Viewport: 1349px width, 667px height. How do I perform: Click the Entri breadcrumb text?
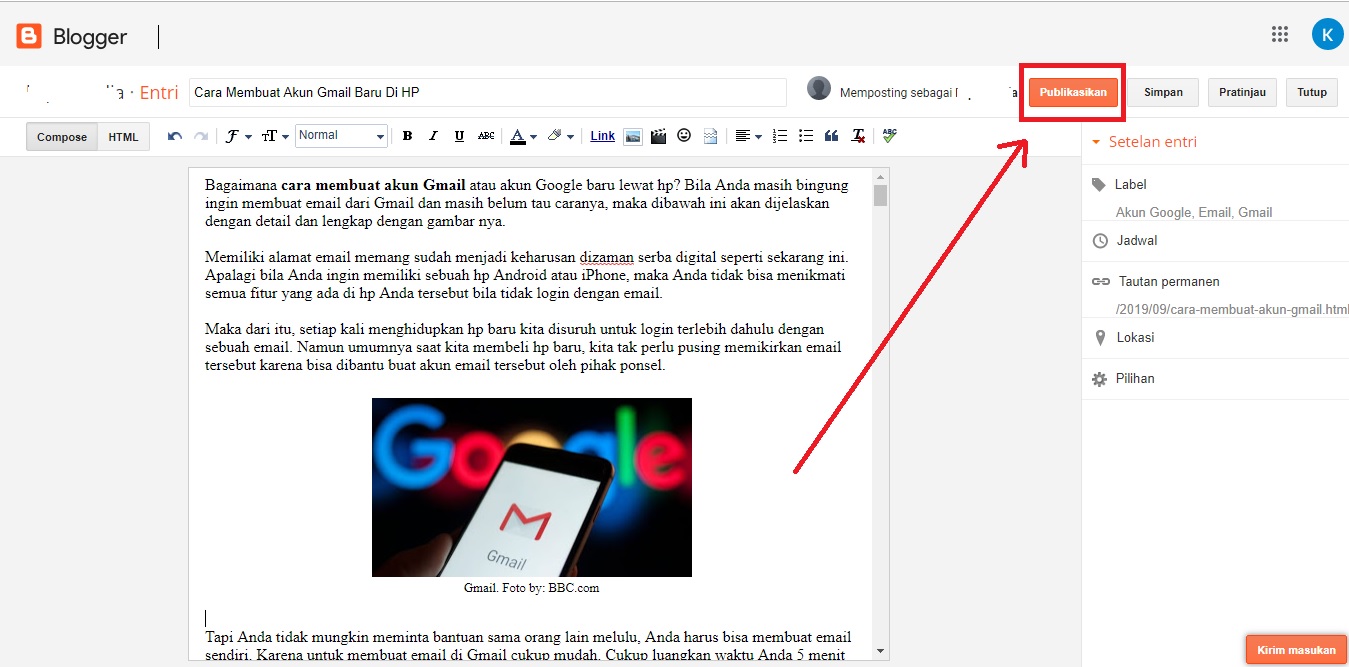[x=159, y=93]
